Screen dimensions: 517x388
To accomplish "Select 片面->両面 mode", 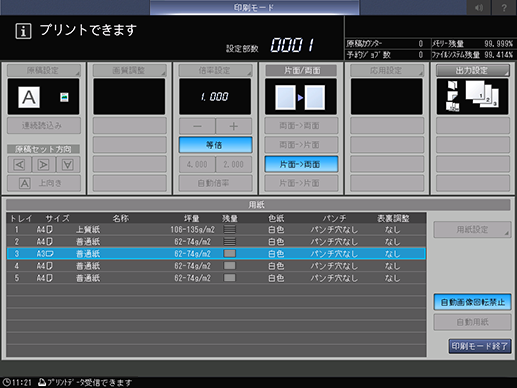I will coord(301,164).
